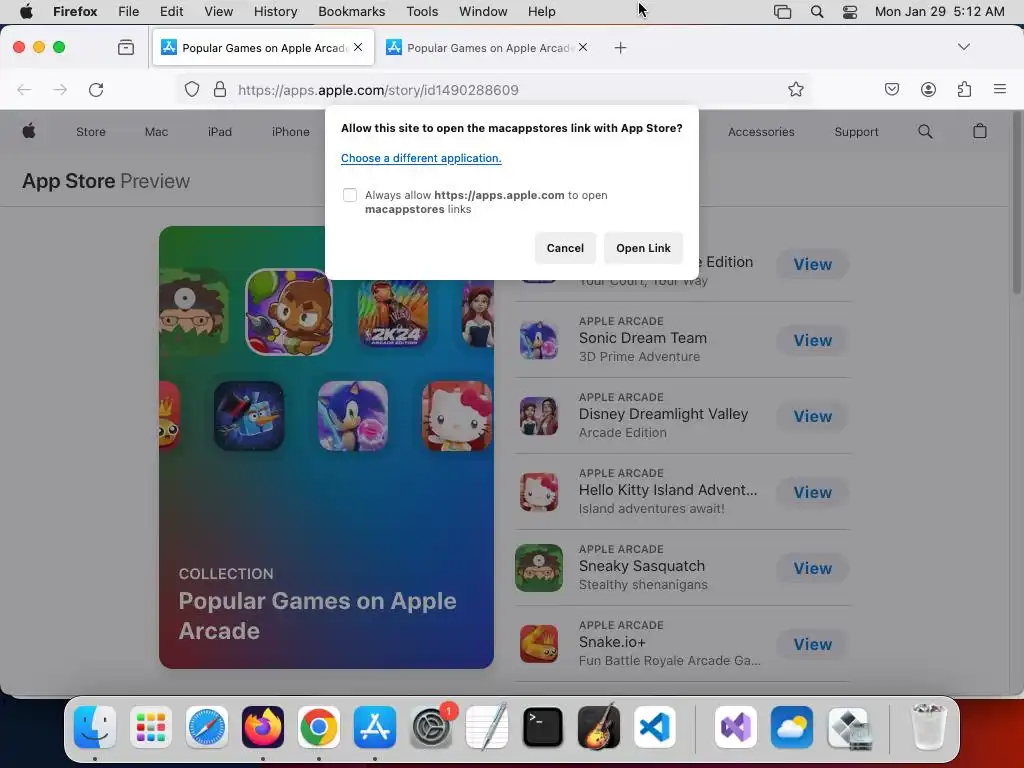Image resolution: width=1024 pixels, height=768 pixels.
Task: Open the History menu
Action: tap(275, 12)
